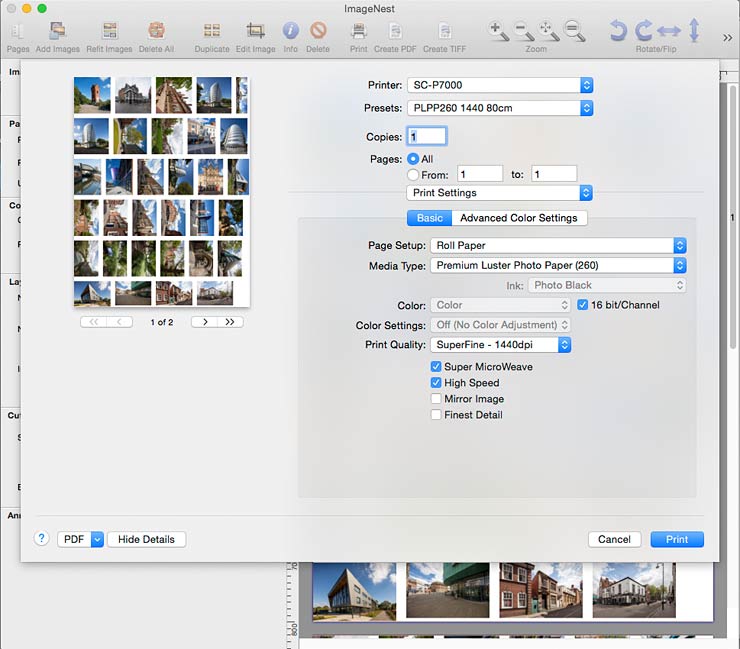
Task: Open the Printer dropdown SC-P7000
Action: tap(500, 85)
